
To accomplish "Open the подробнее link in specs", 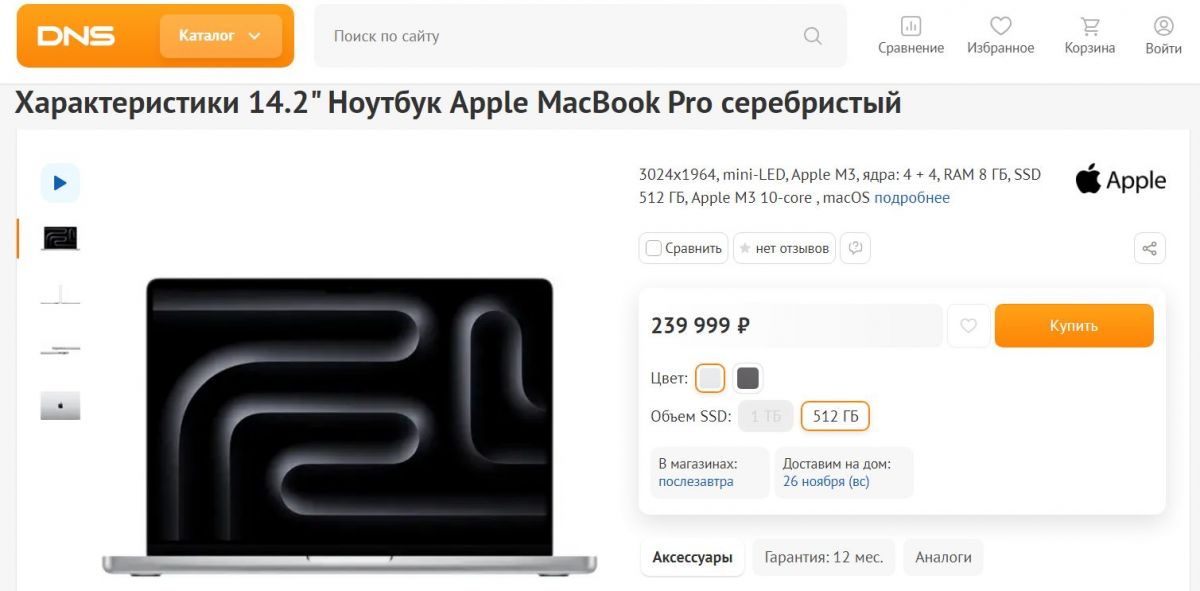I will (x=912, y=198).
